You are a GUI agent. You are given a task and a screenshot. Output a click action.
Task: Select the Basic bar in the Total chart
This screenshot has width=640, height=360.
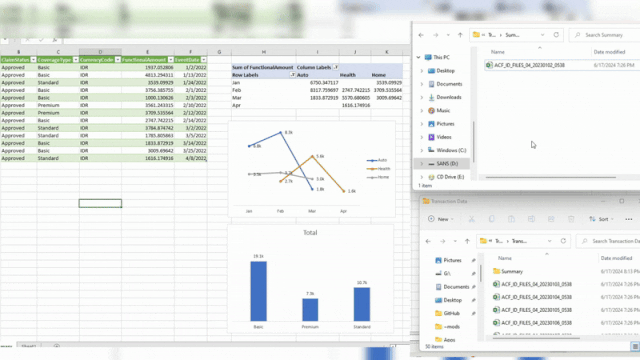258,291
